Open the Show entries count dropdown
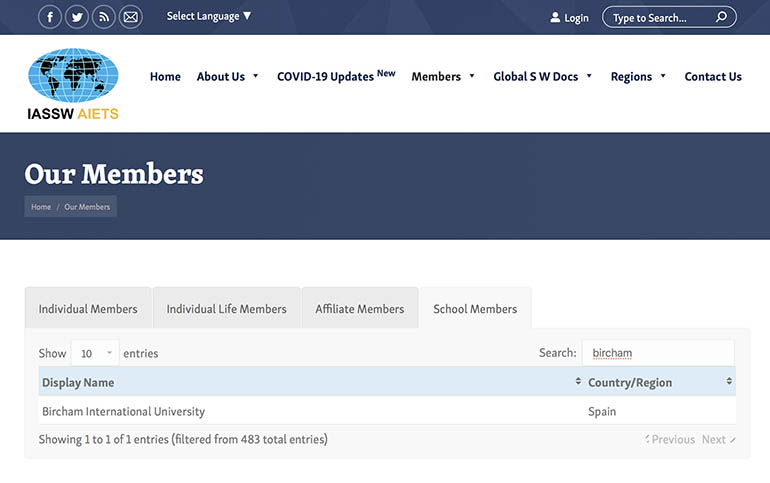 pos(95,353)
